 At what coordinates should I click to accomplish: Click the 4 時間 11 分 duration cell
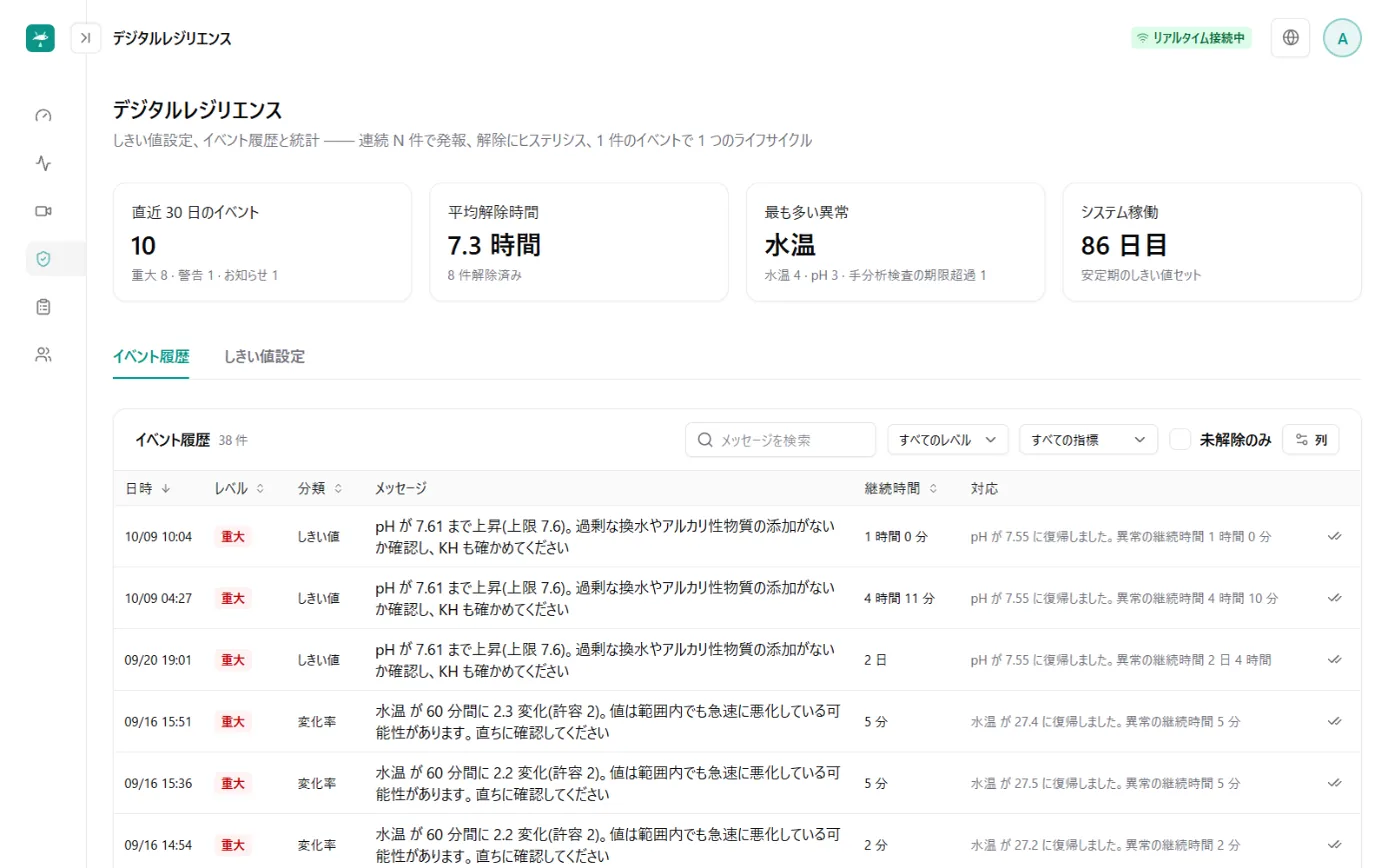click(899, 598)
